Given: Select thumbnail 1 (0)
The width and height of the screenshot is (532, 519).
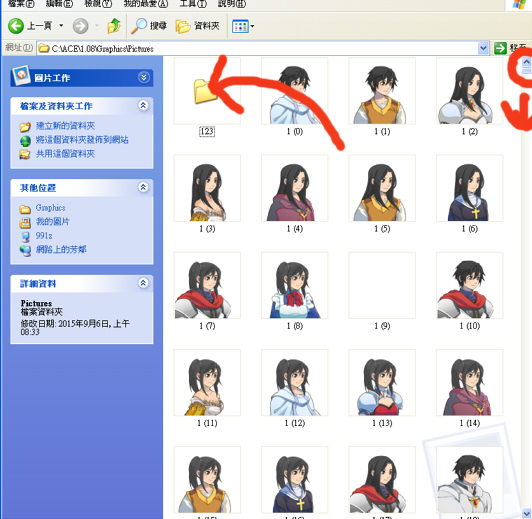Looking at the screenshot, I should pos(294,91).
